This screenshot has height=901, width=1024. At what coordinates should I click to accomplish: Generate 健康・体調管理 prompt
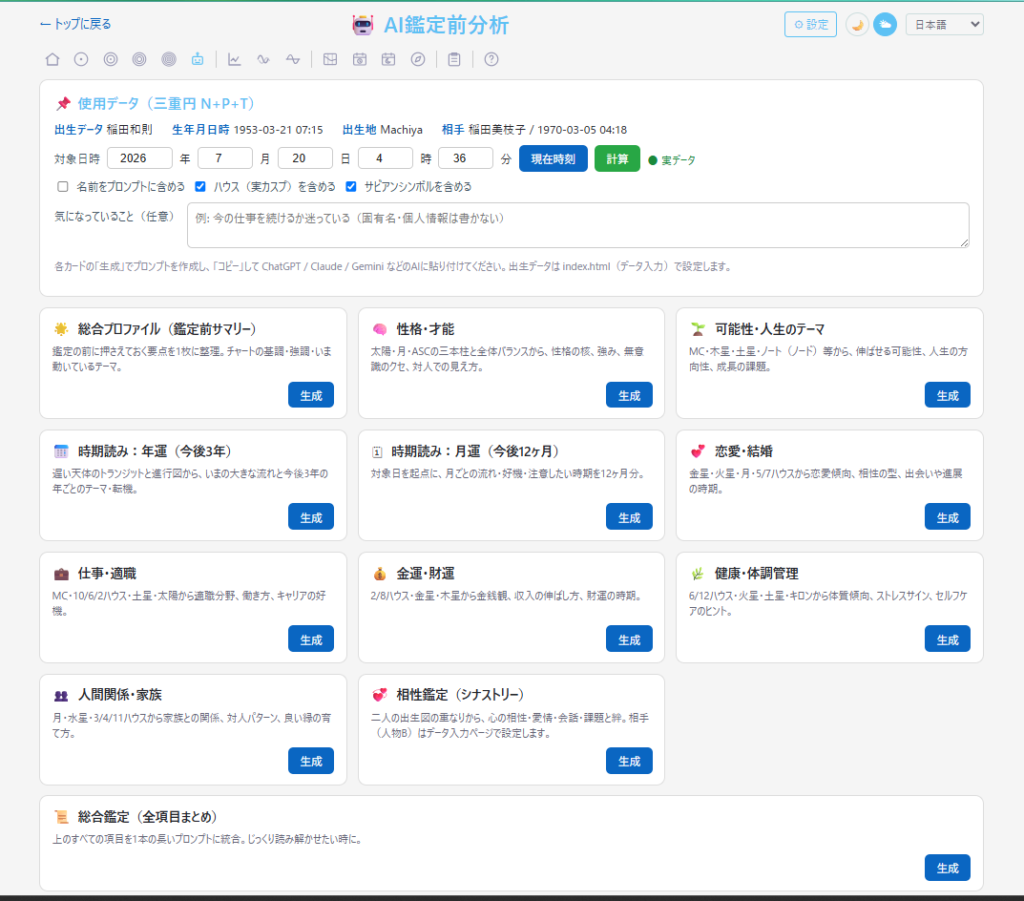[x=947, y=639]
